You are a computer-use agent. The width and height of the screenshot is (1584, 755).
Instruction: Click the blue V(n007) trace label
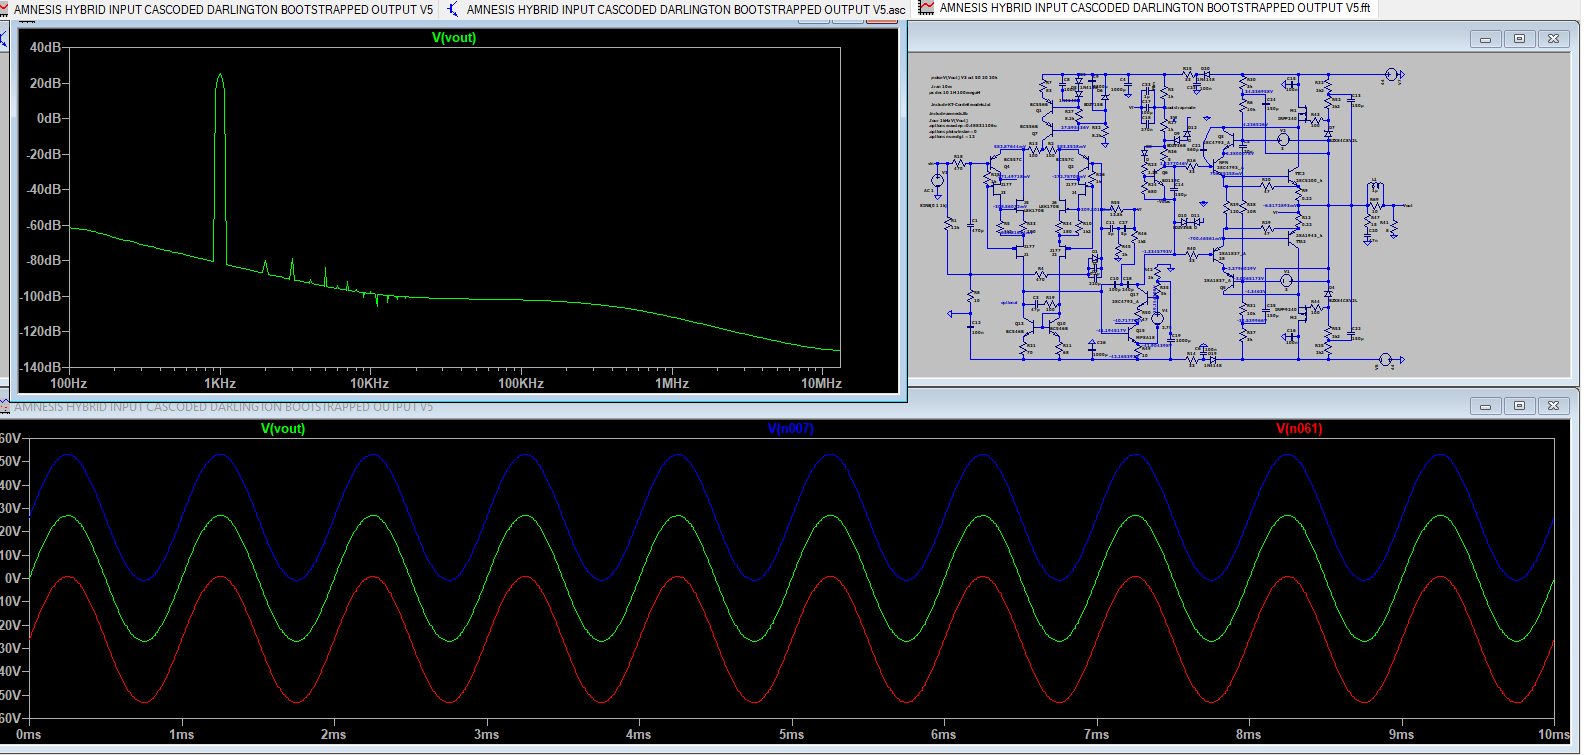tap(791, 429)
